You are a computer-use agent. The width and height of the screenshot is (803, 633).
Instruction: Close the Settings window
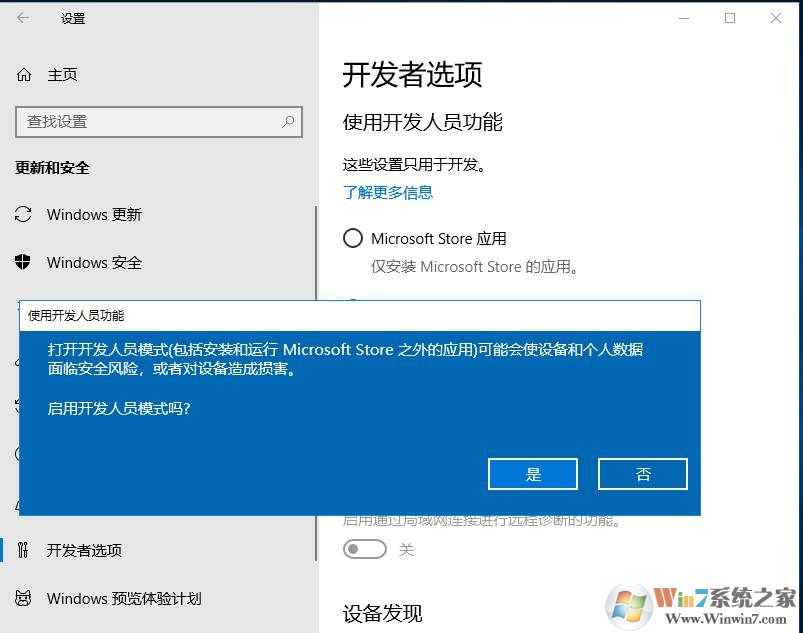point(776,18)
